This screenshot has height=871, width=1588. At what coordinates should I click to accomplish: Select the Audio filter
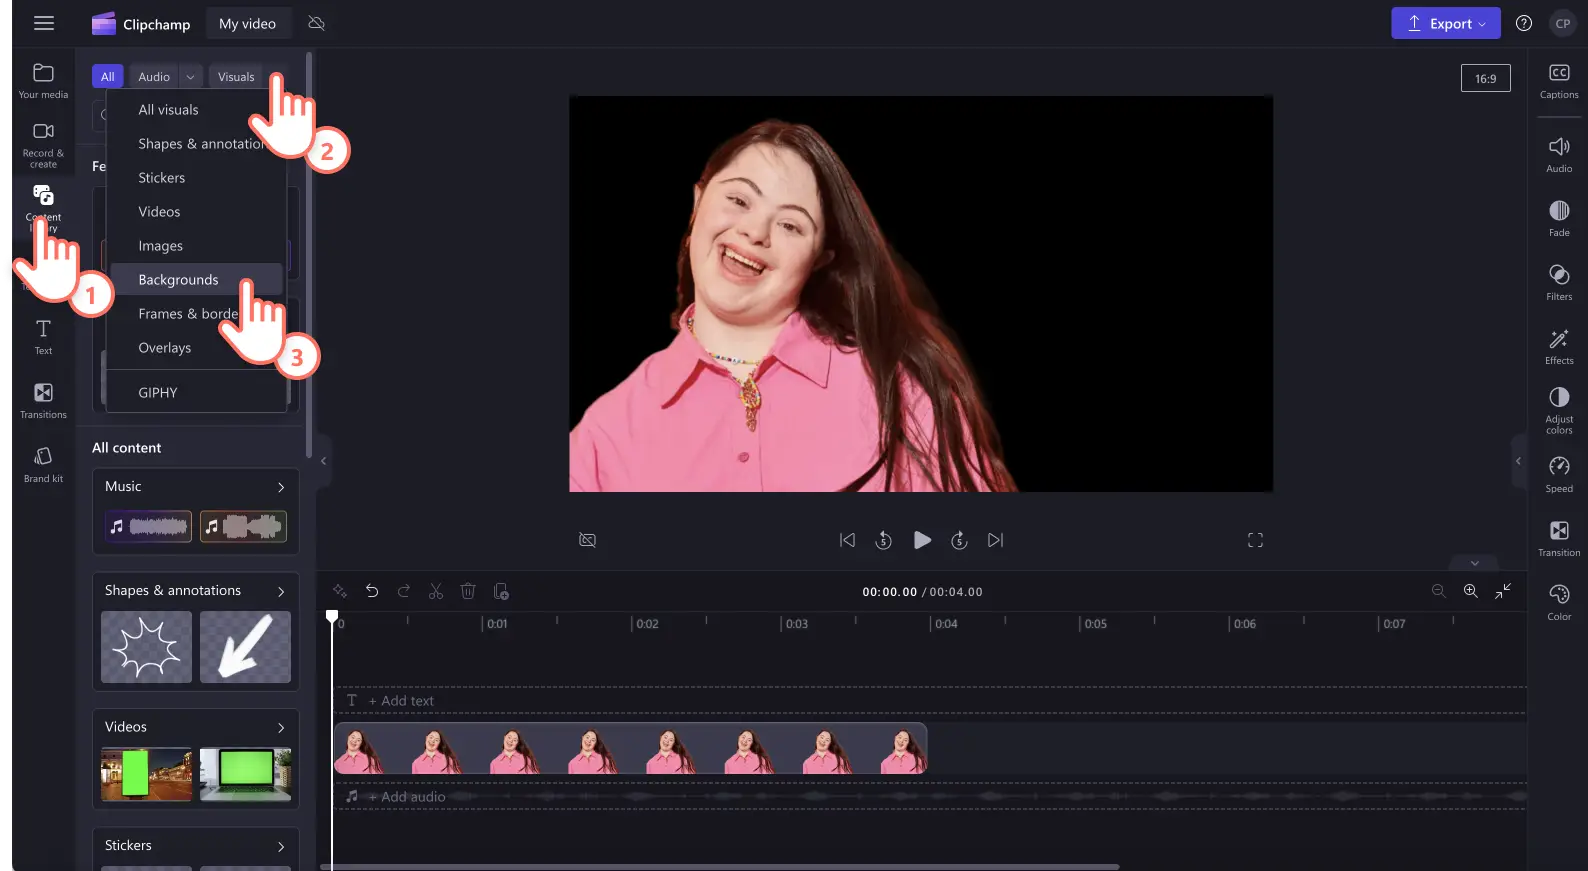tap(154, 76)
